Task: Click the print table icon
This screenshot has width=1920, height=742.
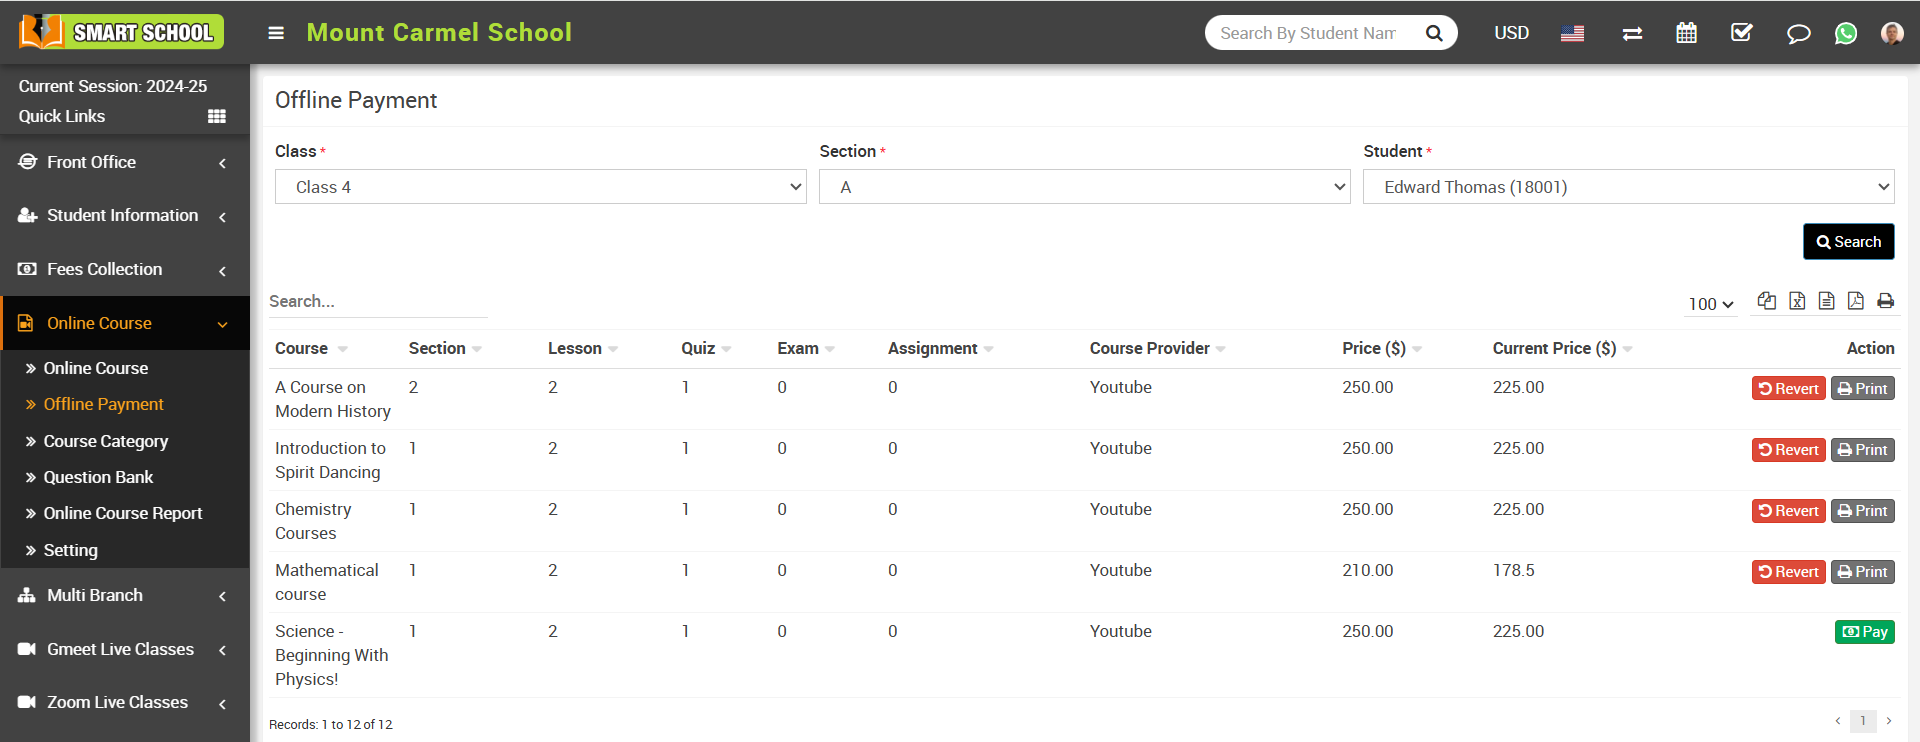Action: (x=1885, y=301)
